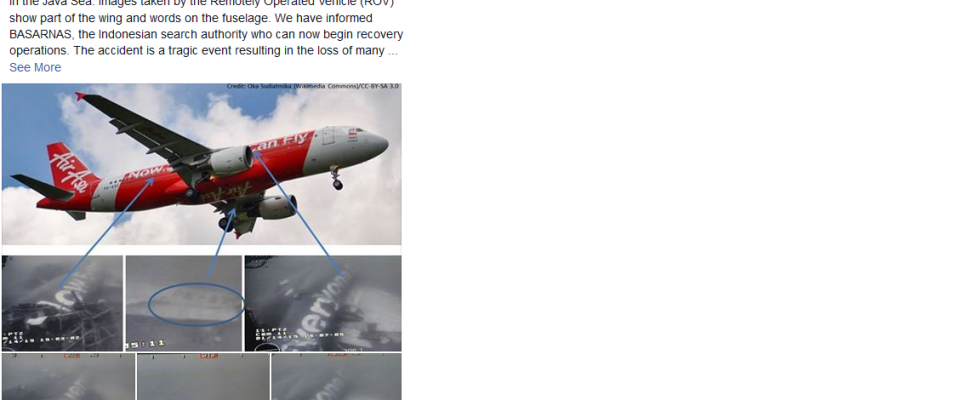Image resolution: width=980 pixels, height=400 pixels.
Task: Open the AirAsia aircraft photo
Action: point(201,164)
